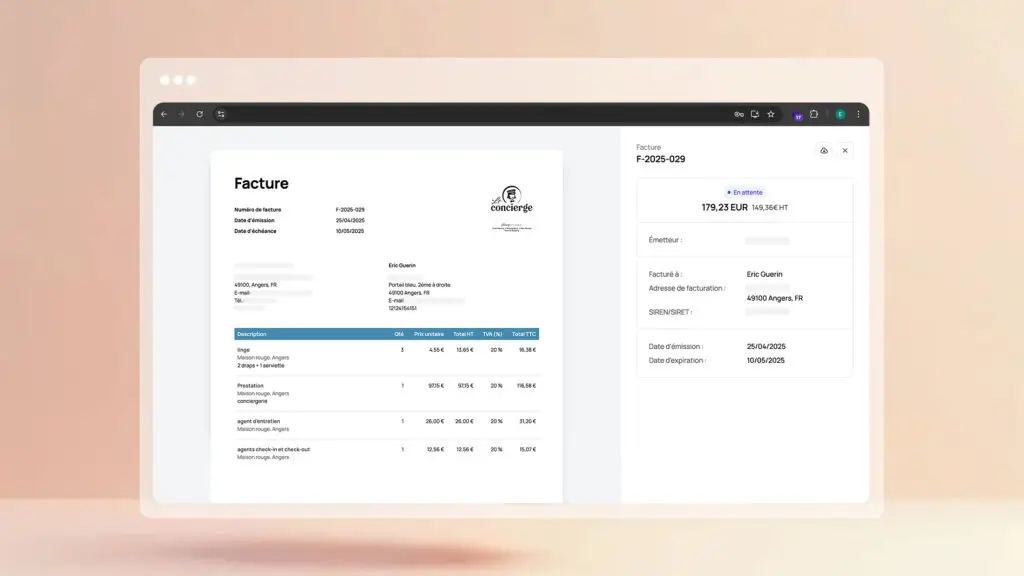The image size is (1024, 576).
Task: Open the browser three-dot menu
Action: [858, 114]
